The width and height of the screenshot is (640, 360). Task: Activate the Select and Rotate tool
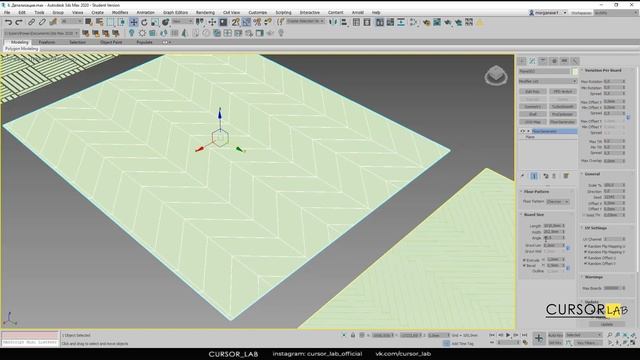(144, 22)
